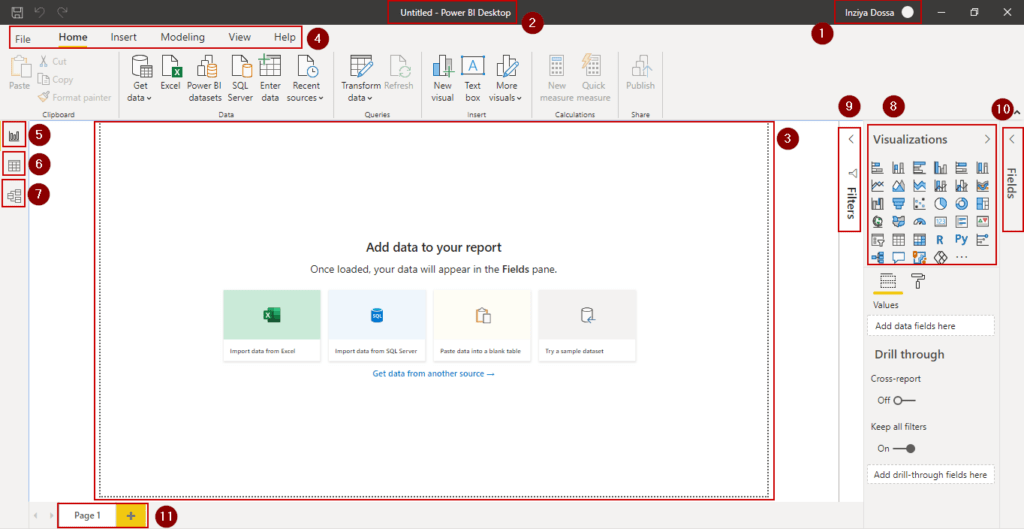Switch to the Data view icon
The image size is (1024, 529).
pos(14,165)
